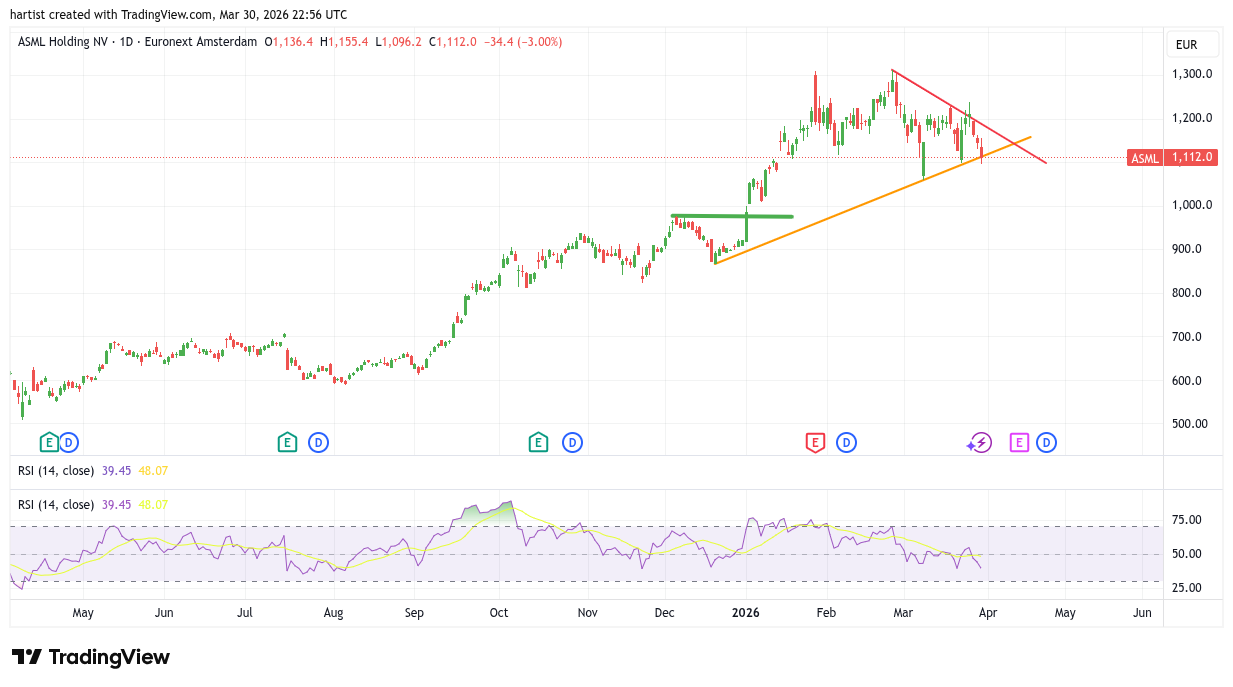The image size is (1233, 687).
Task: Click the red earnings marker near February
Action: tap(815, 442)
